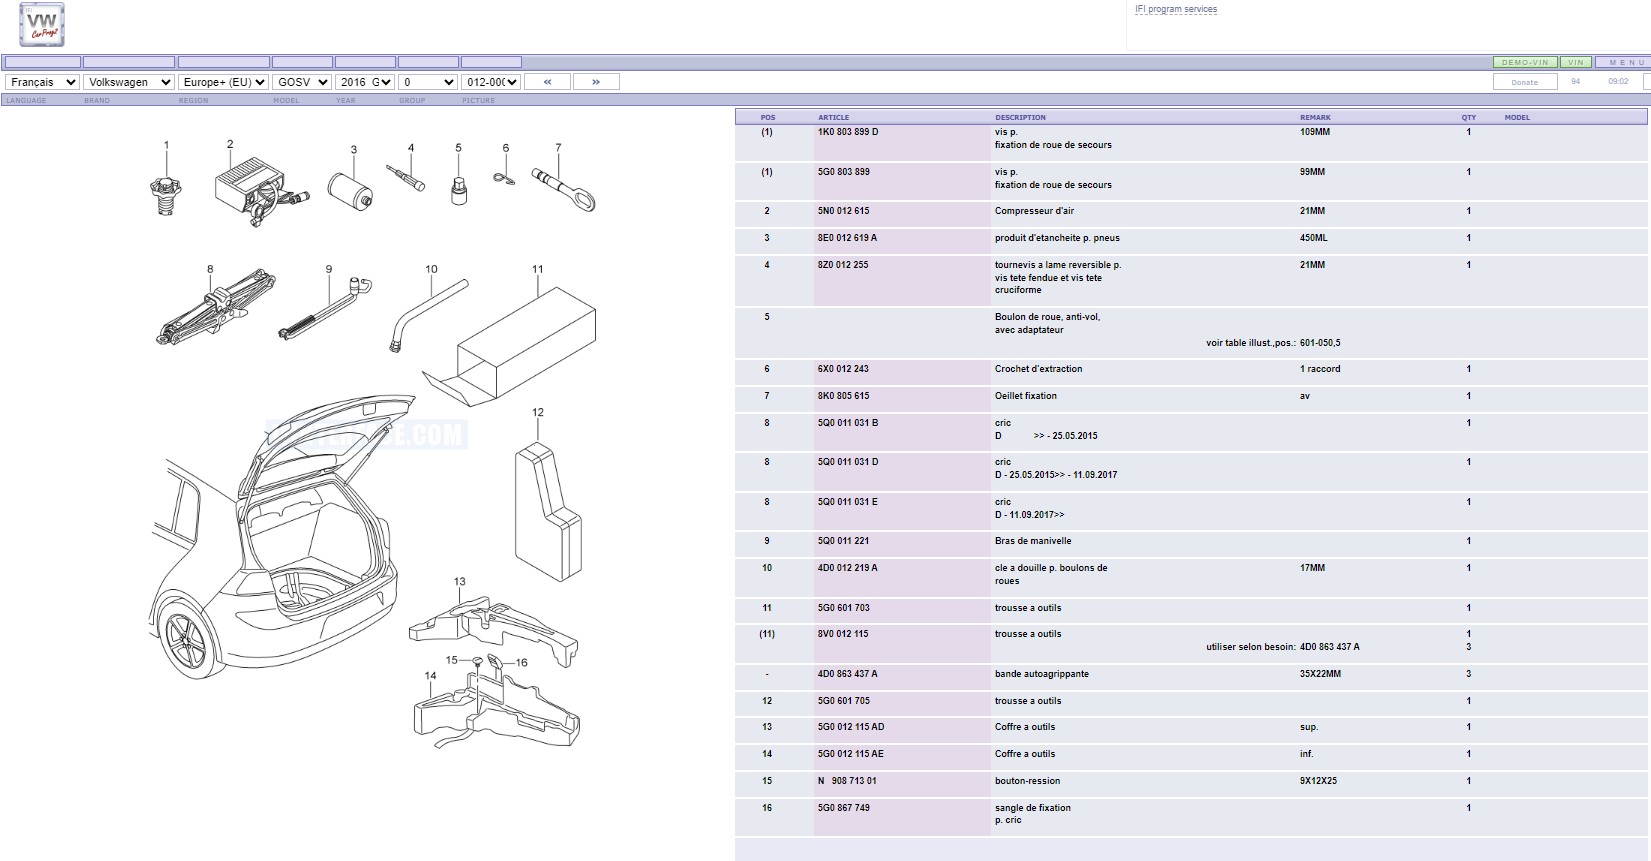
Task: Open the Group dropdown showing 0
Action: coord(428,82)
